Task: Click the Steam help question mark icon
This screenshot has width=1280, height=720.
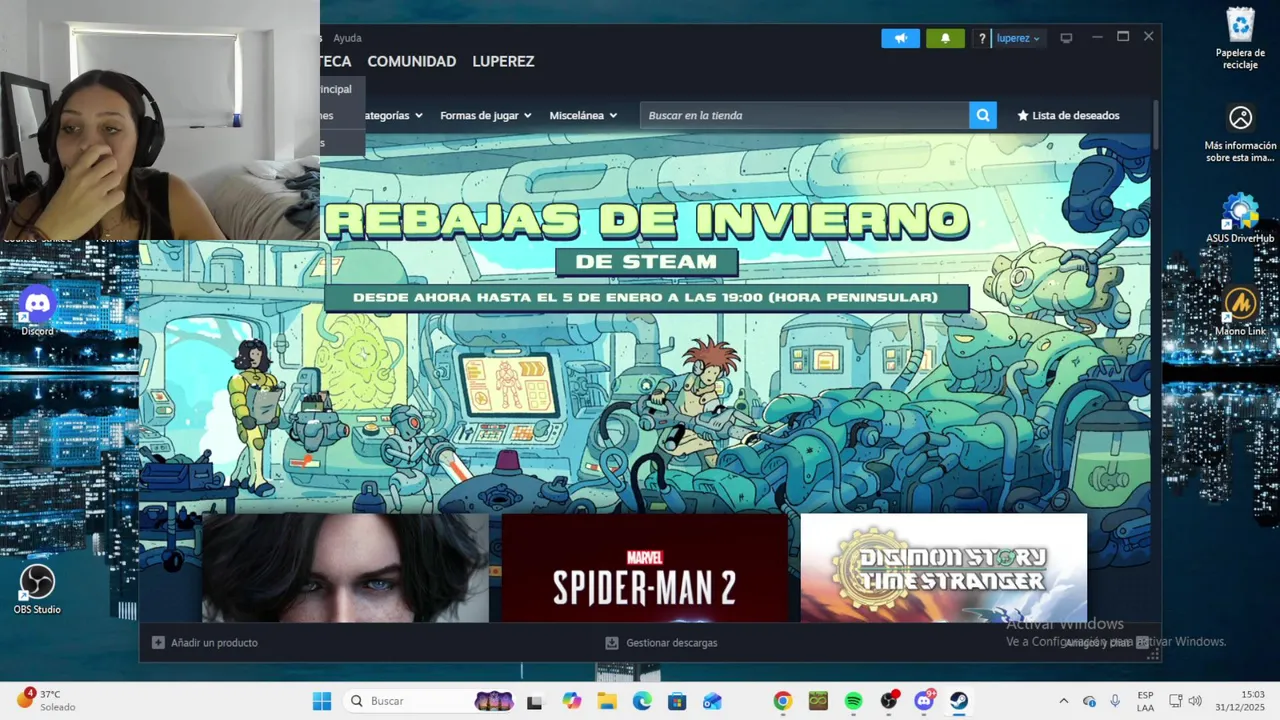Action: tap(982, 38)
